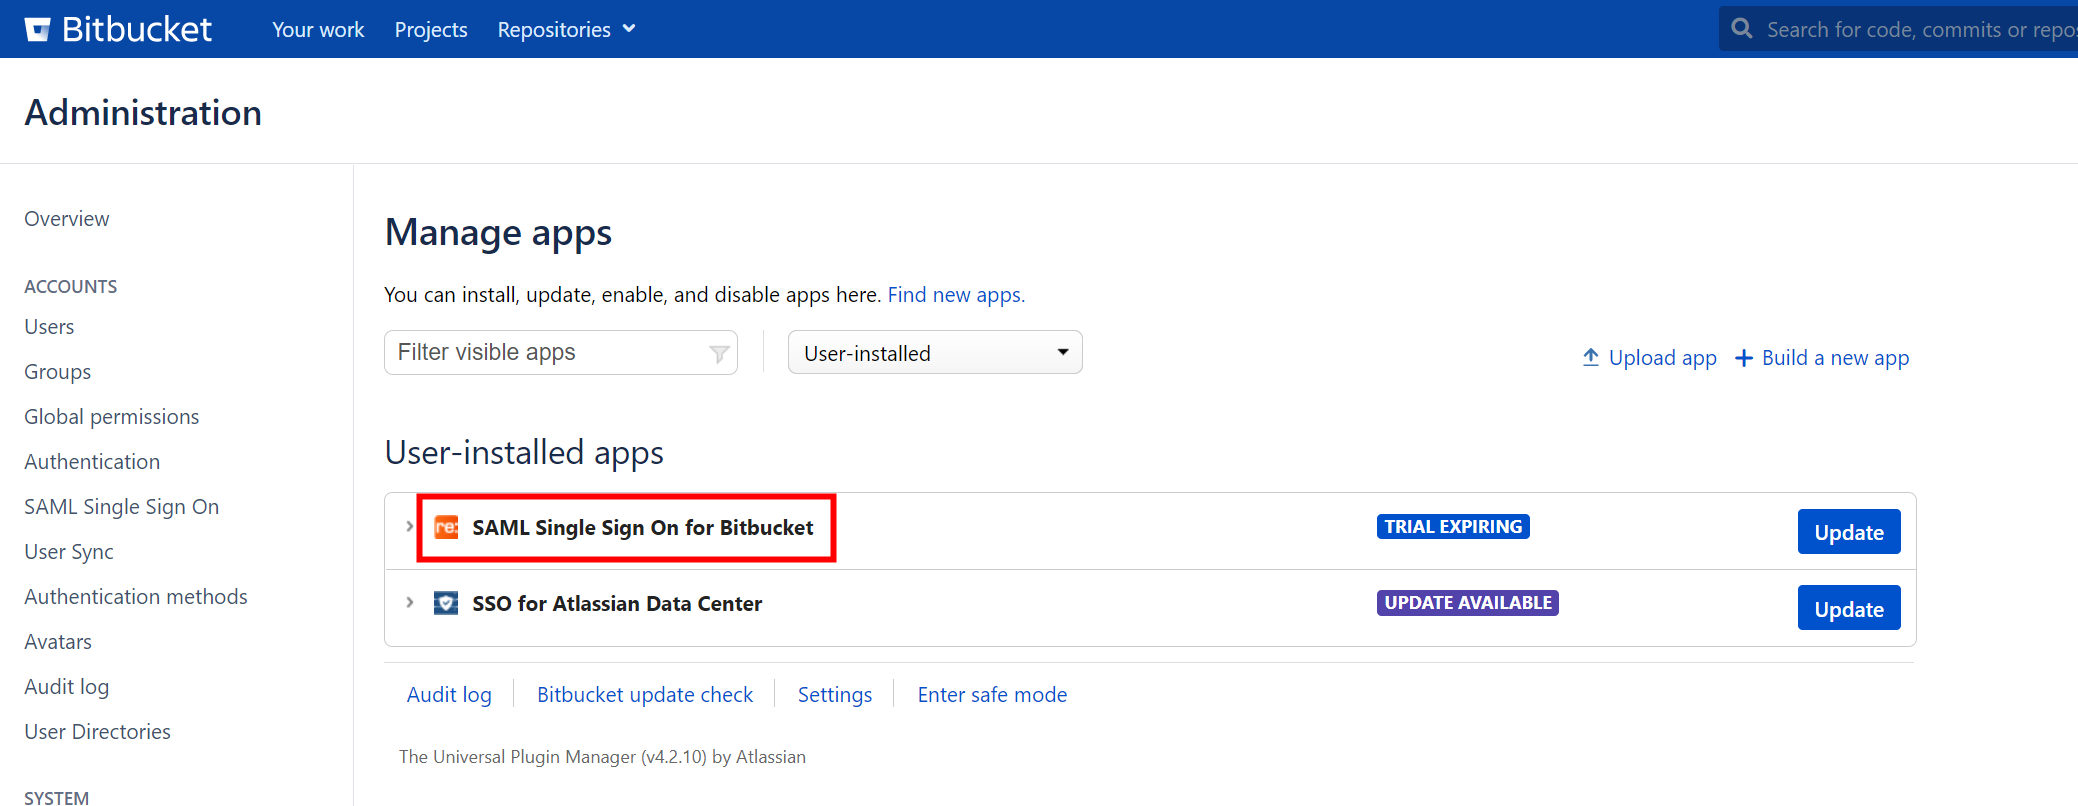Screen dimensions: 2078x806
Task: Expand the SAML Single Sign On for Bitbucket row
Action: (409, 526)
